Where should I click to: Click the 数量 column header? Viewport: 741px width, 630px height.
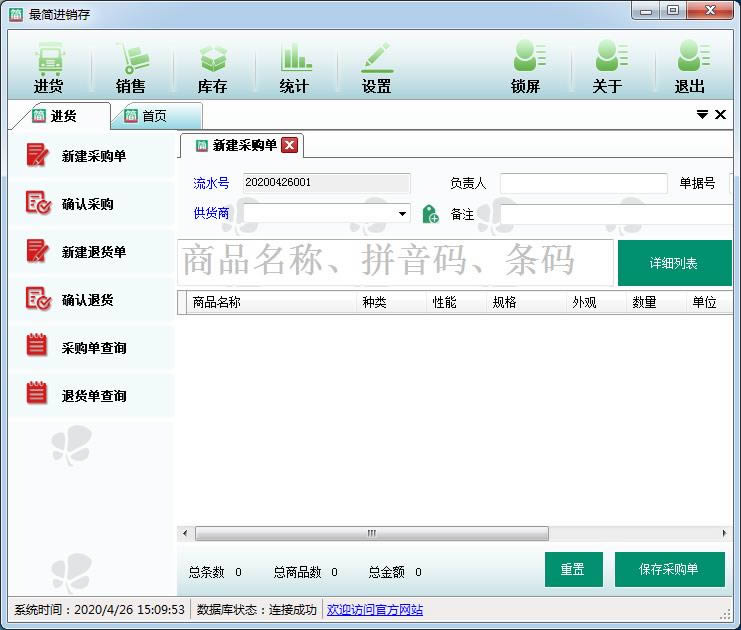(656, 302)
